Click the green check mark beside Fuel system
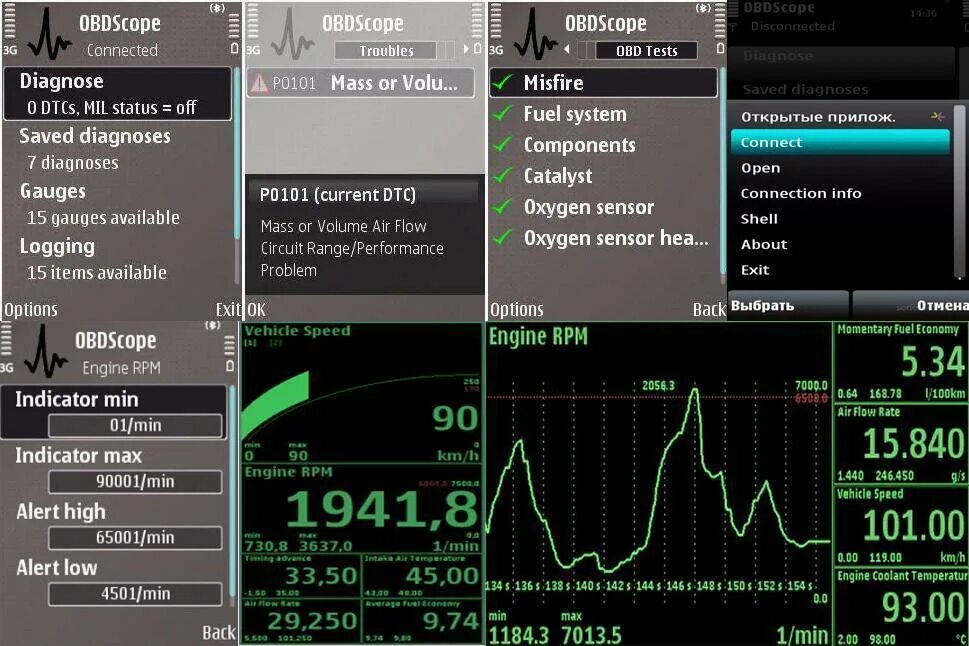 [x=504, y=113]
